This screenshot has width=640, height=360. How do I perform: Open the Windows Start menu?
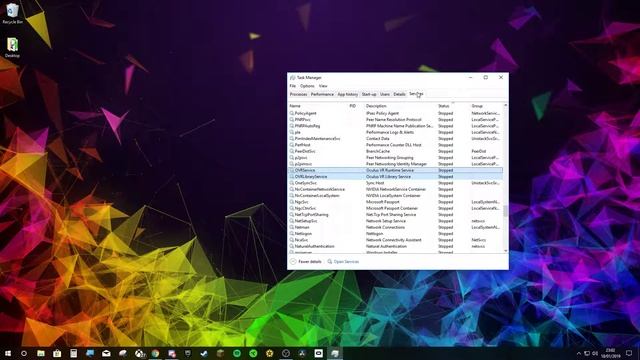click(x=8, y=353)
